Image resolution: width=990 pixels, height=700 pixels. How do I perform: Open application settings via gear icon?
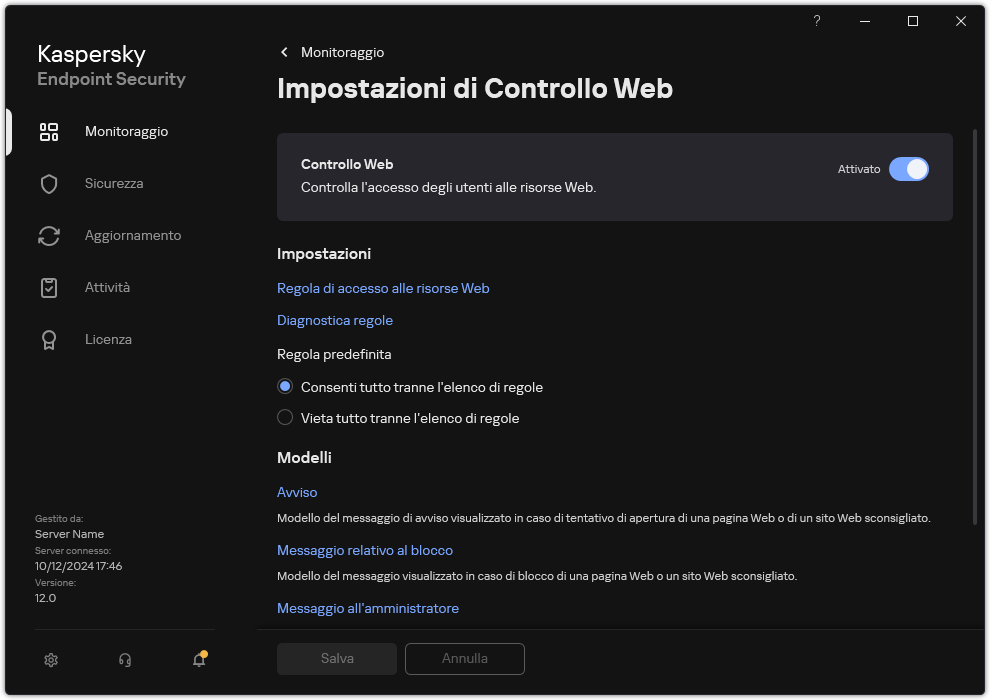pos(50,660)
